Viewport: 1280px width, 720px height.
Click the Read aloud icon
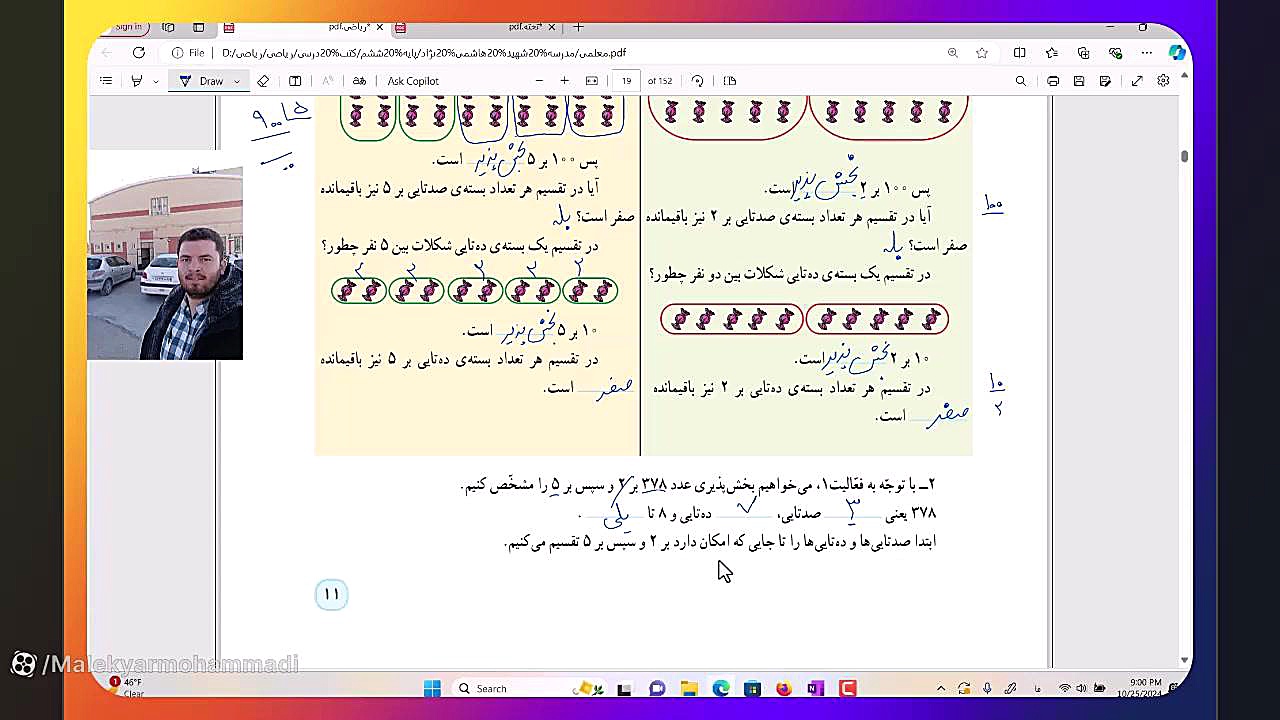pos(327,81)
